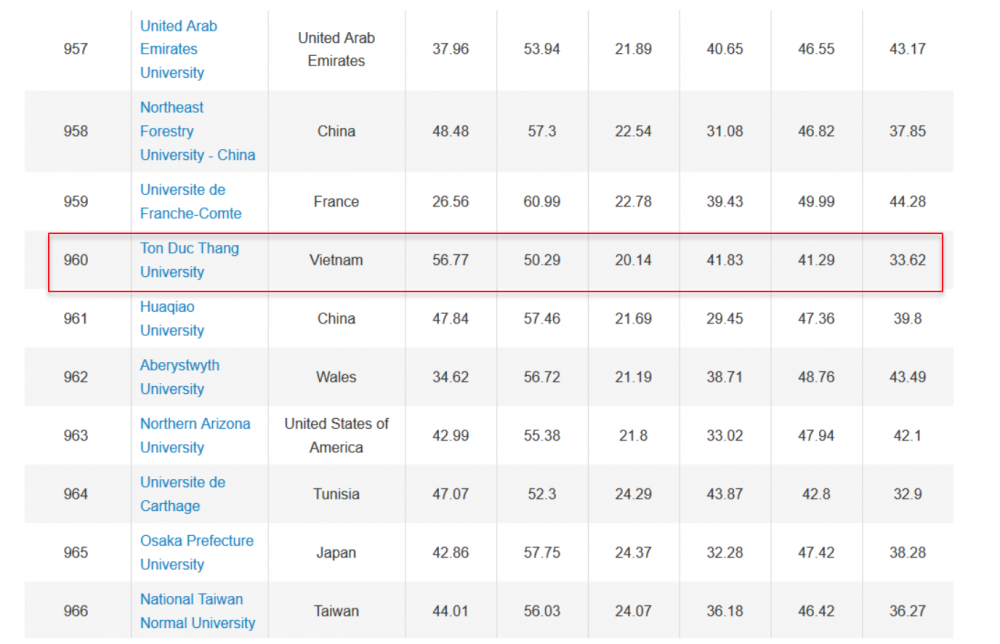Select rank 966 cell
This screenshot has width=1000, height=644.
click(76, 611)
